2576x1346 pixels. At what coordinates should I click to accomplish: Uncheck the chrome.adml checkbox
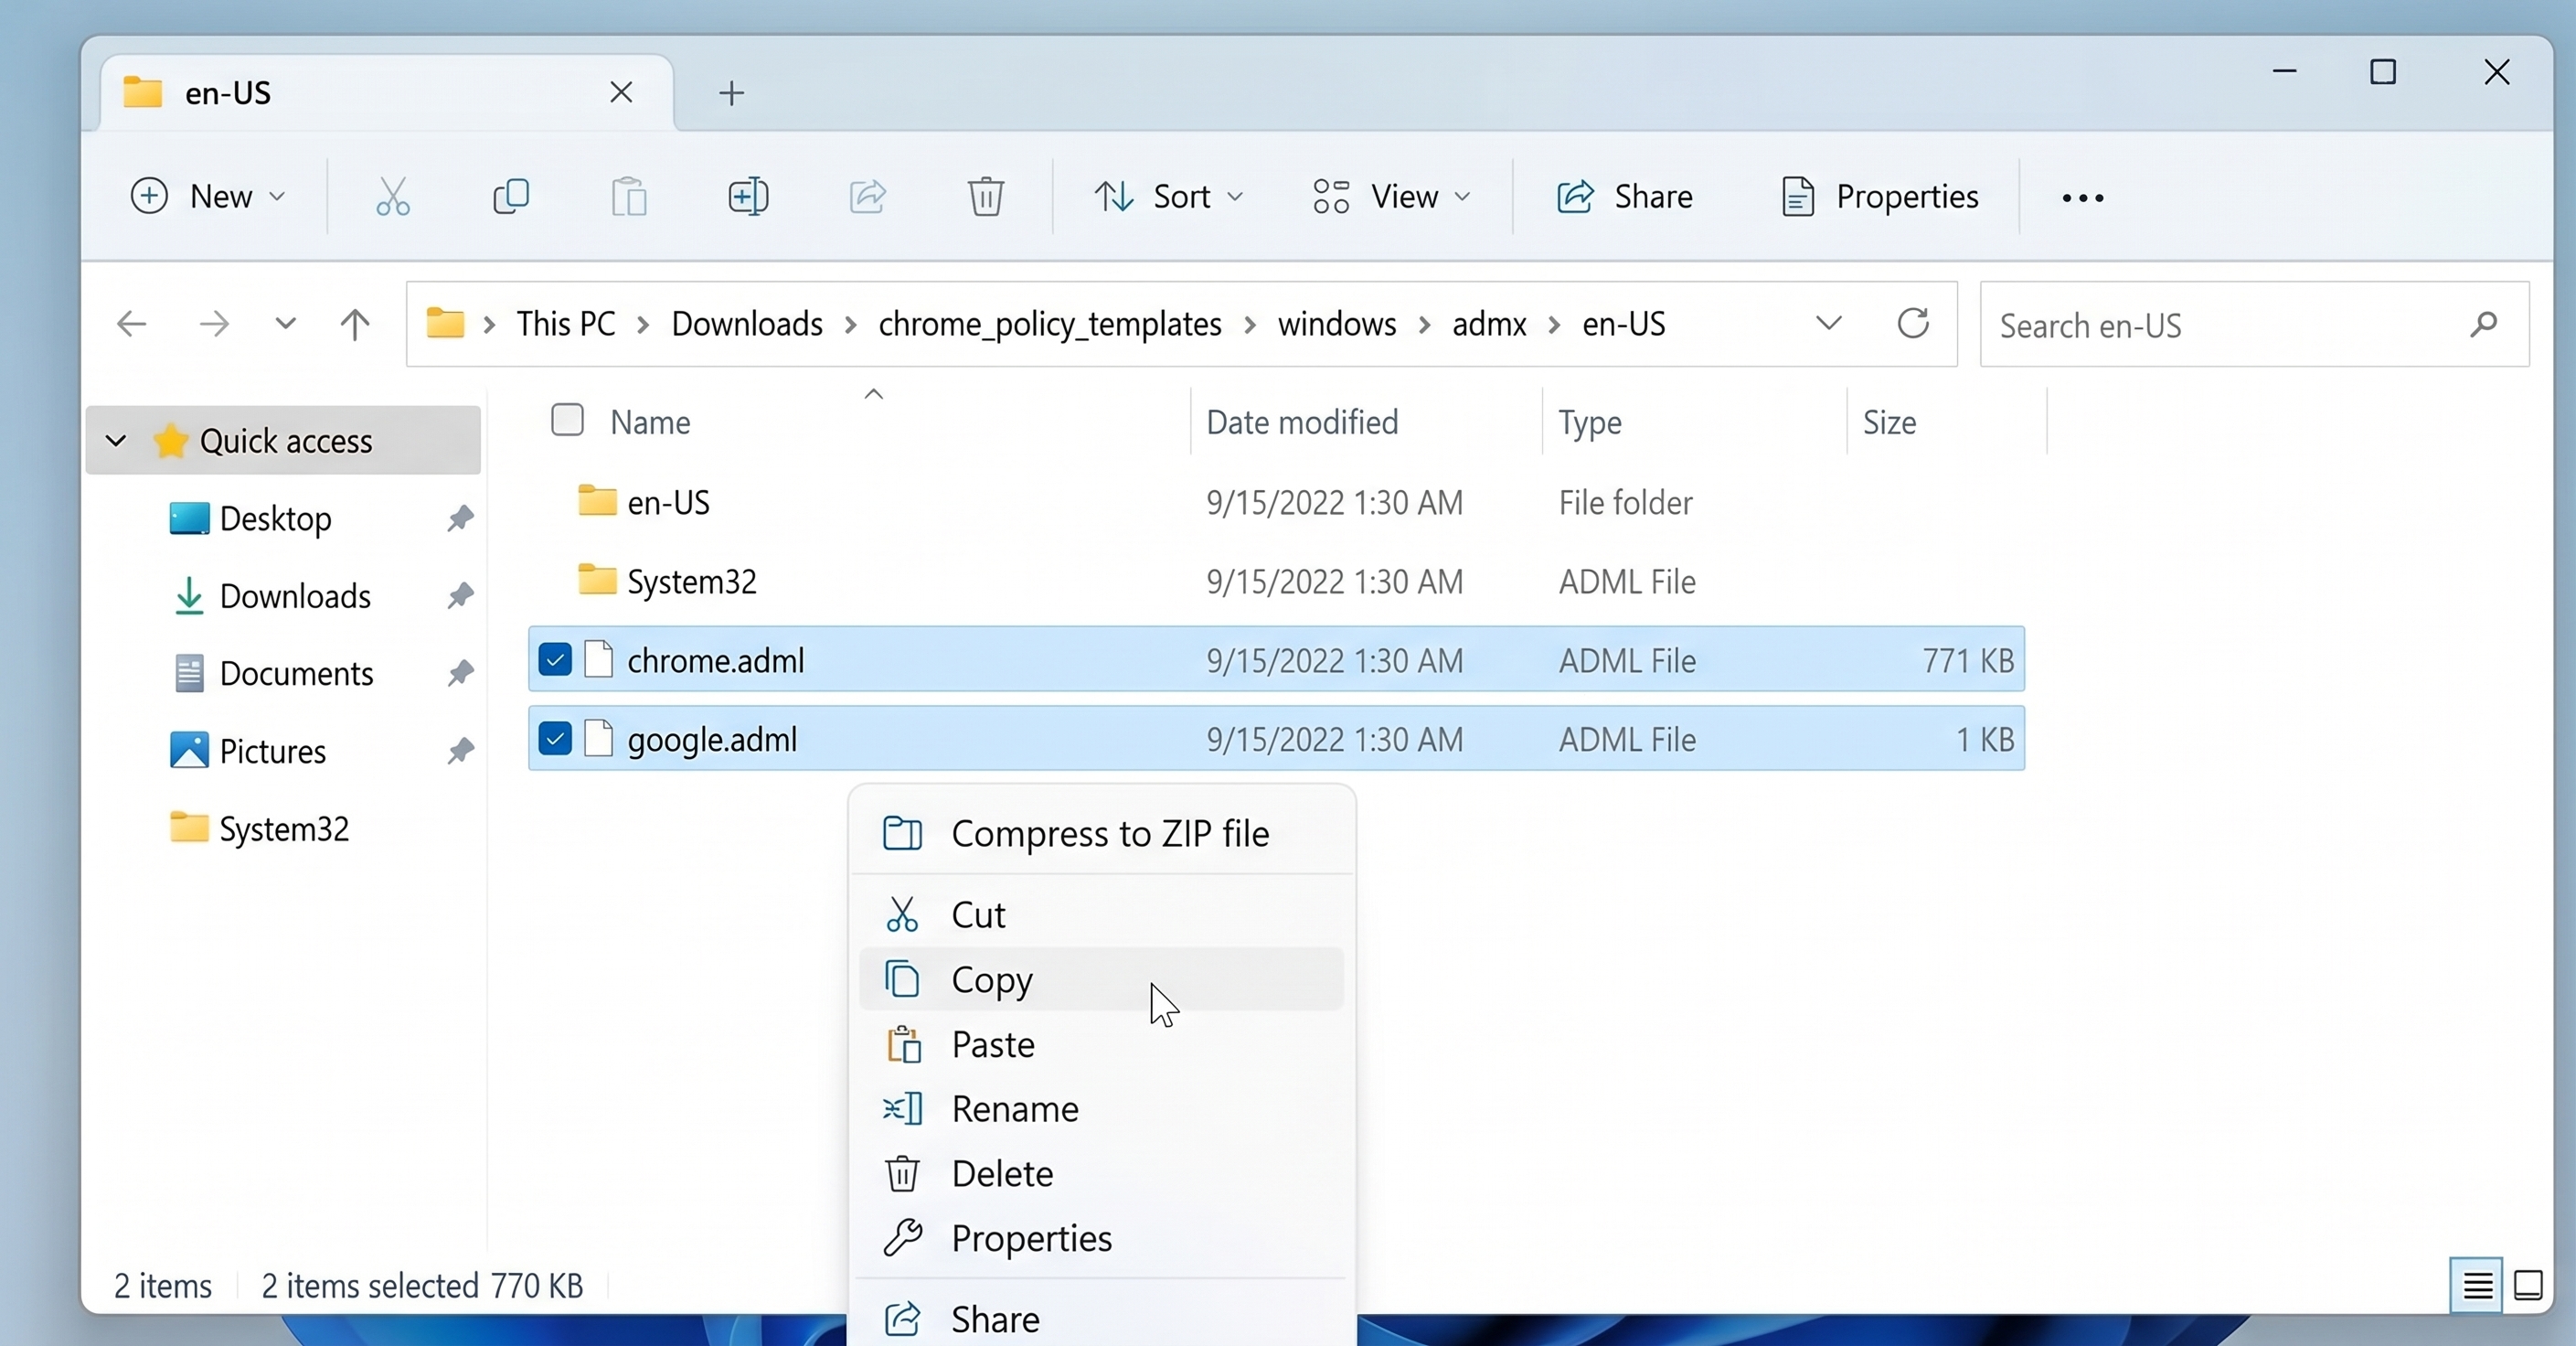coord(555,660)
